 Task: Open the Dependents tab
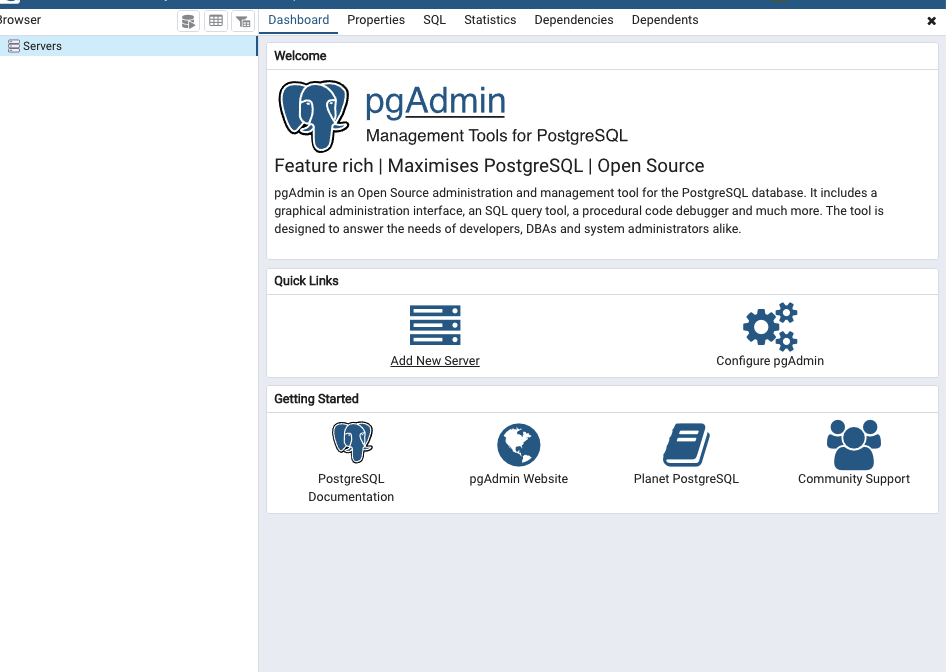665,20
